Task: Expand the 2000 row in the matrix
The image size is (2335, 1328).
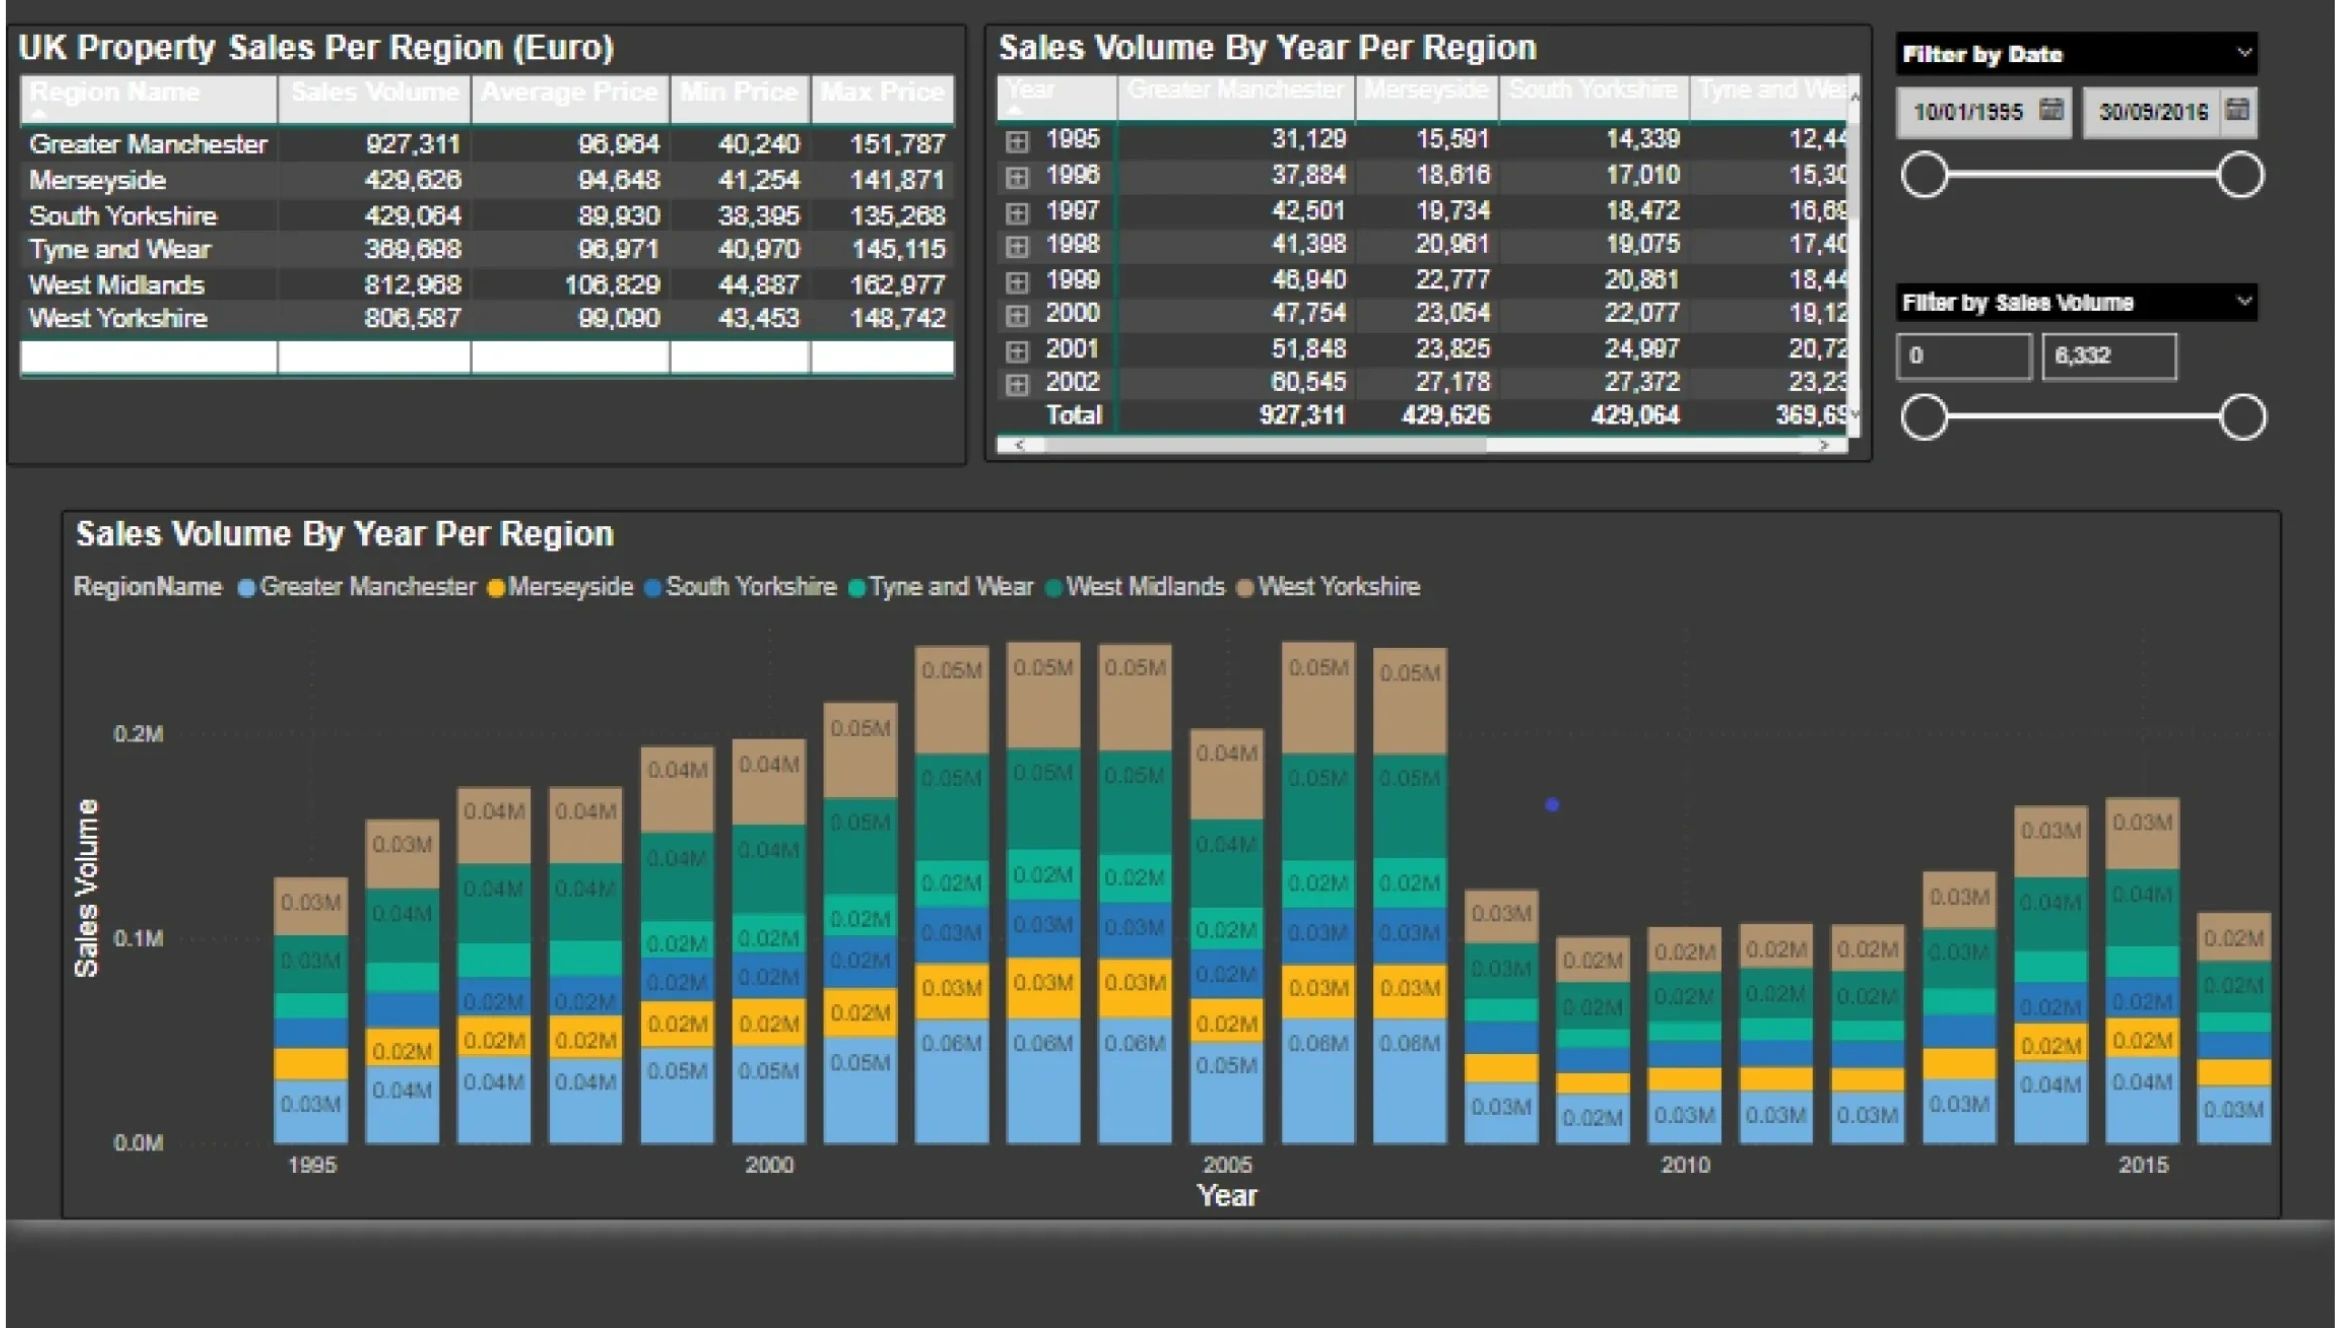Action: (1017, 316)
